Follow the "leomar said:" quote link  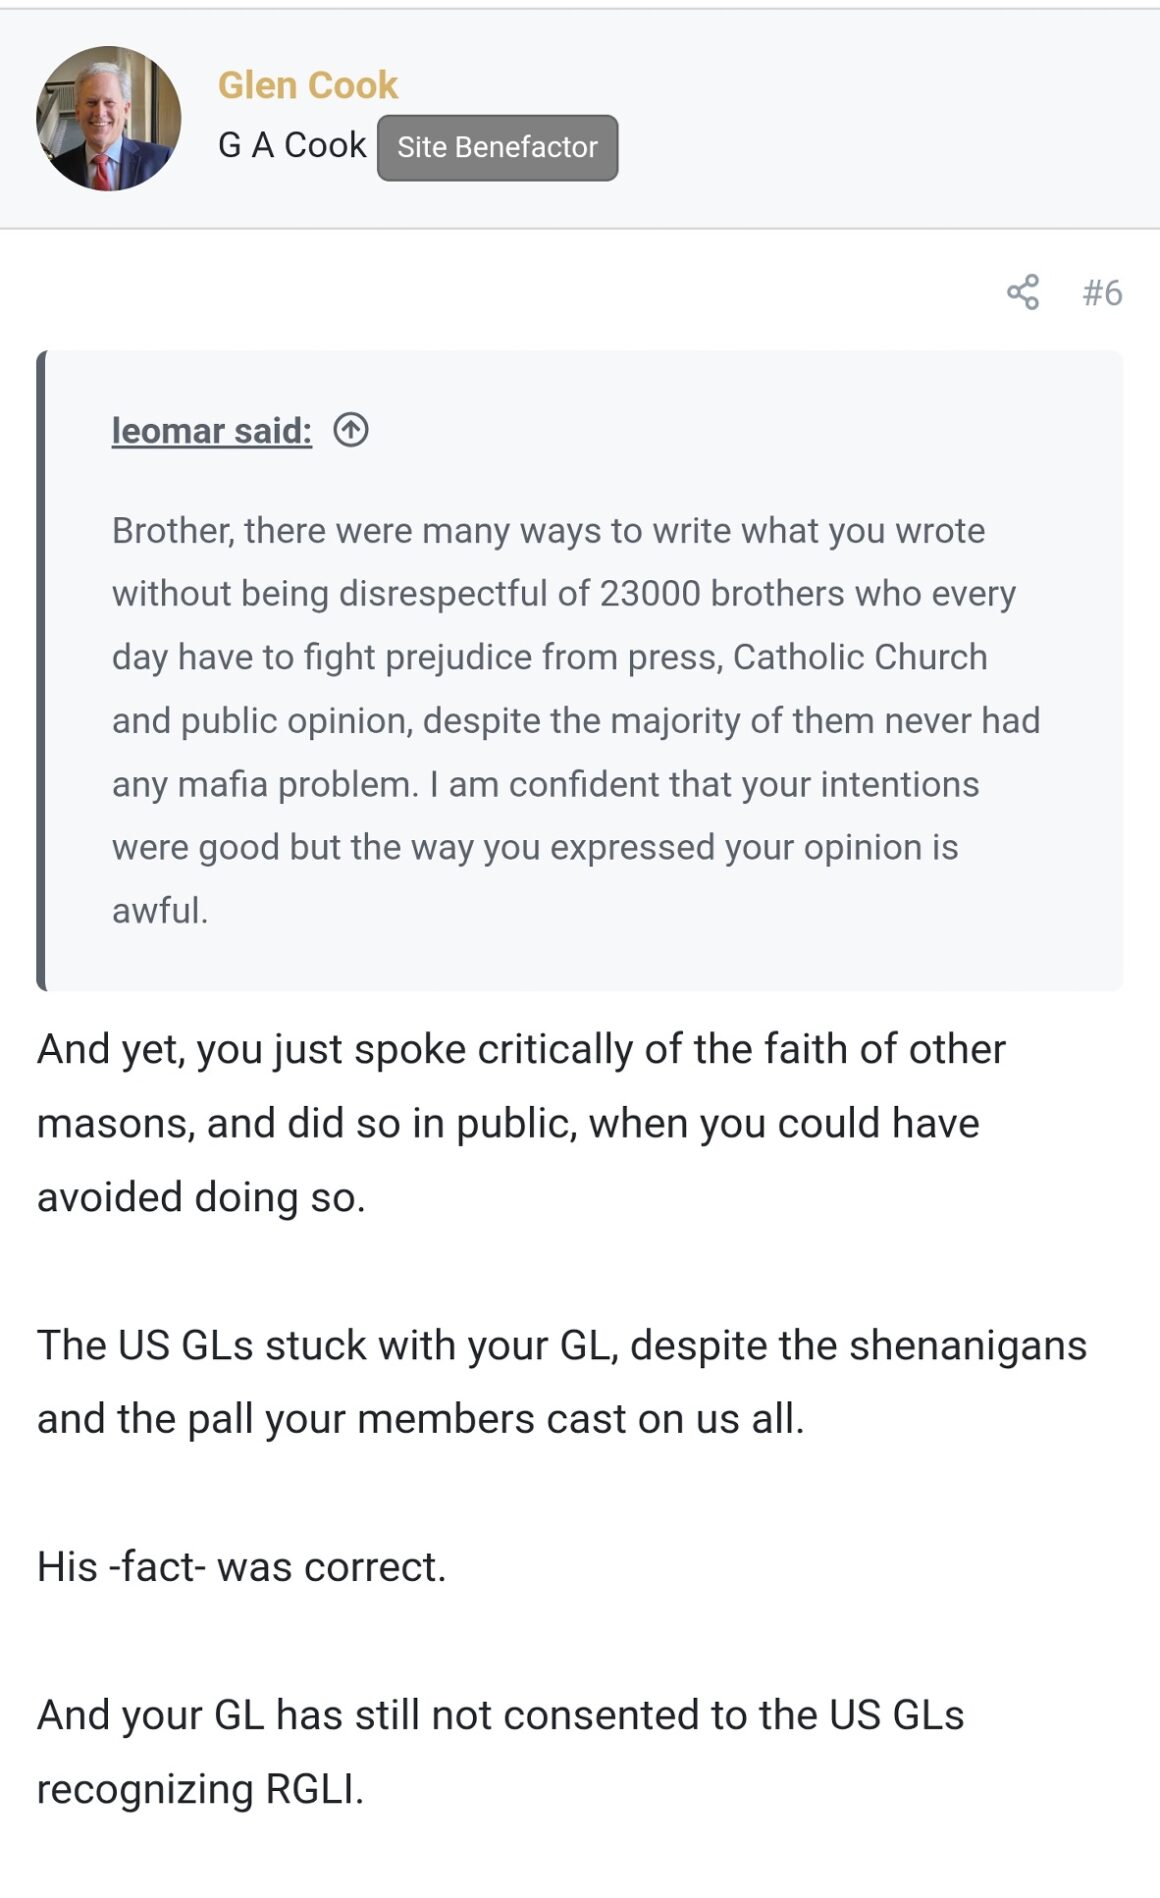pyautogui.click(x=211, y=430)
